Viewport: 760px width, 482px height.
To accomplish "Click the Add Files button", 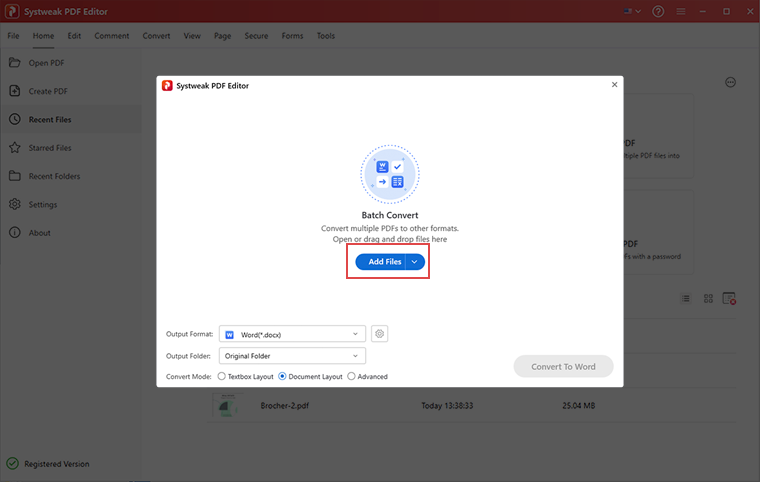I will [381, 262].
